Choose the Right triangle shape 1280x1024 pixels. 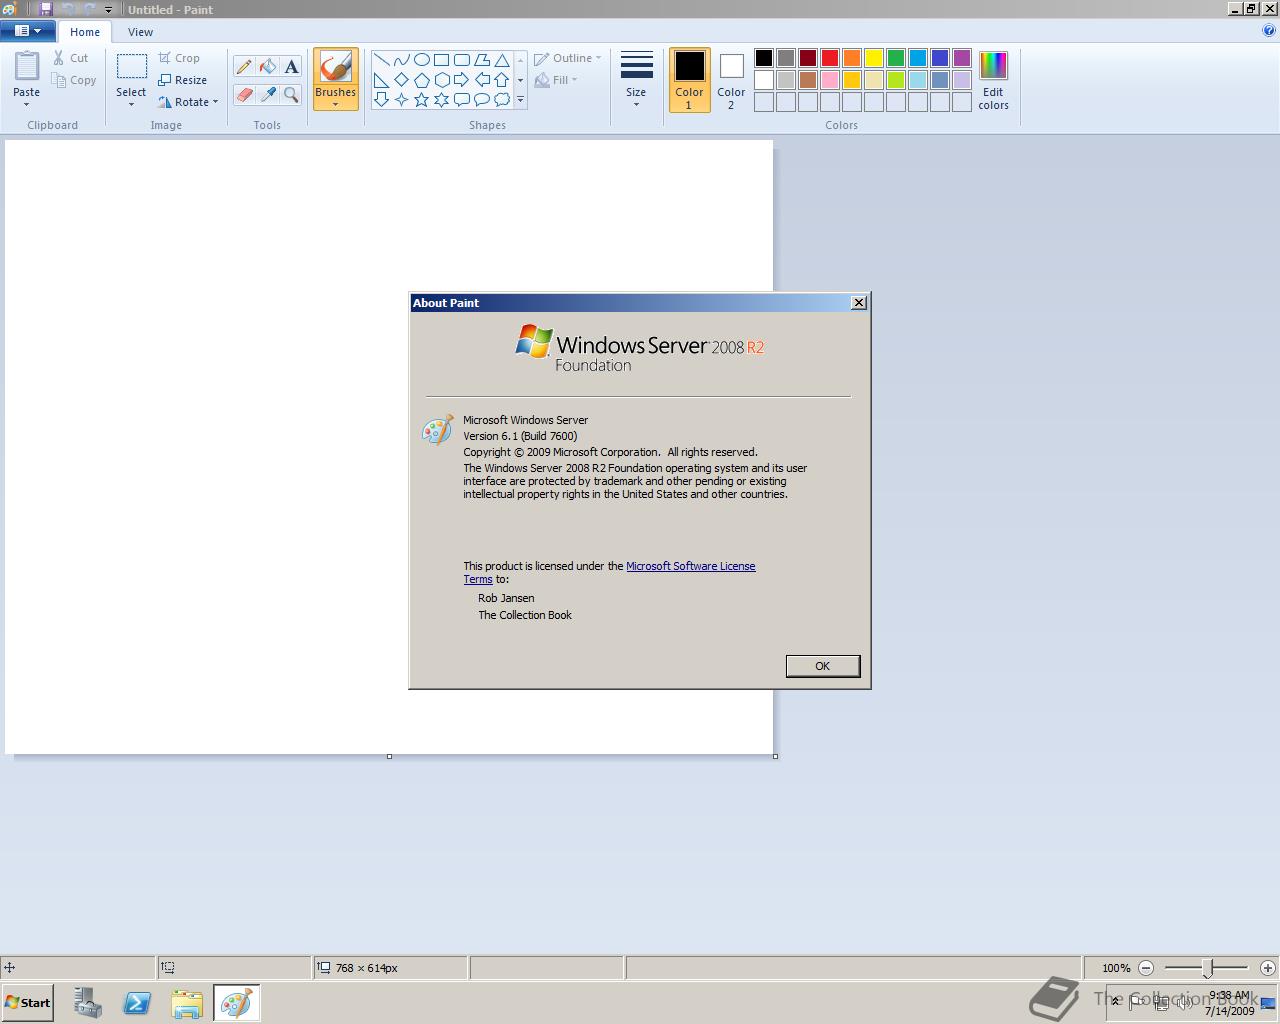pyautogui.click(x=381, y=80)
